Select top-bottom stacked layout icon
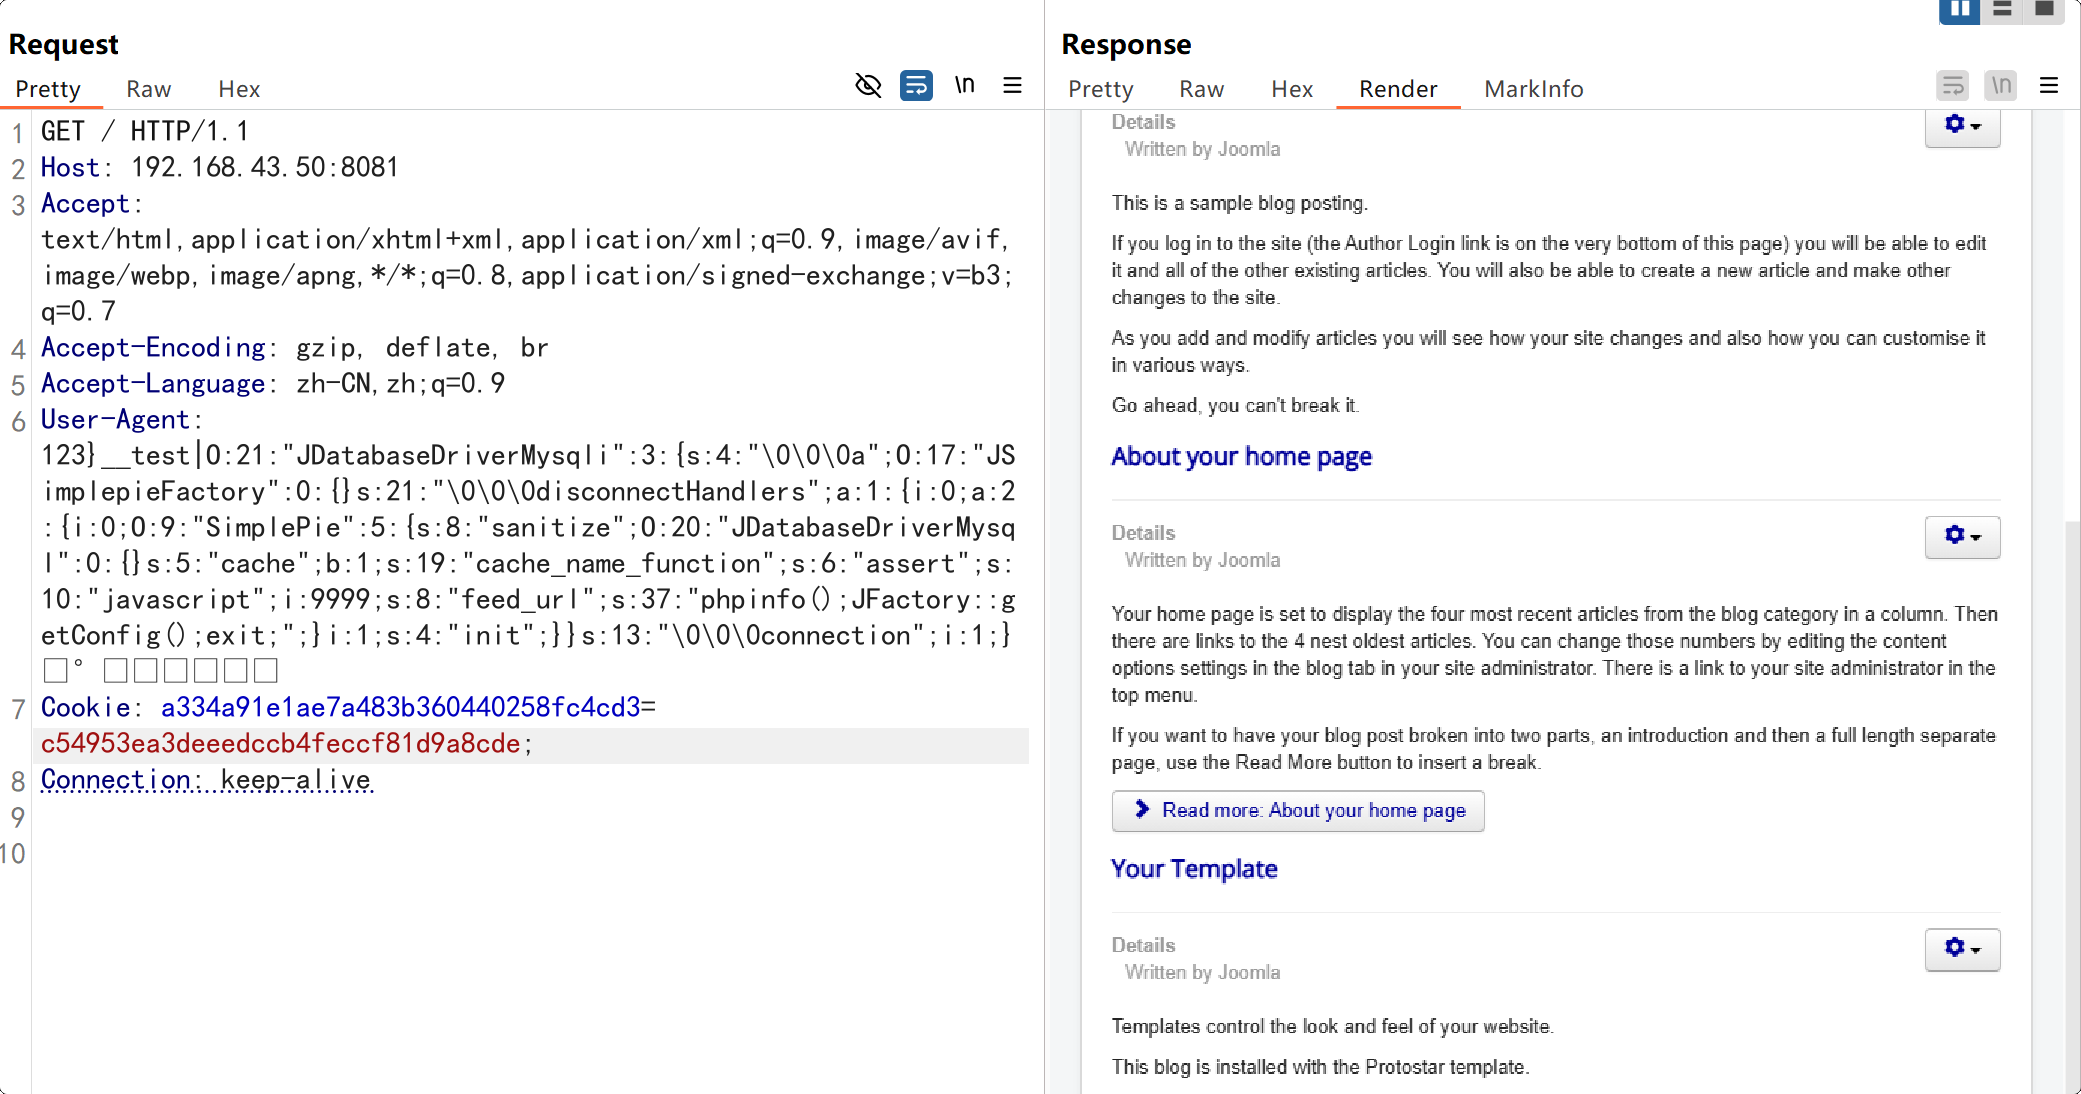 (2001, 10)
